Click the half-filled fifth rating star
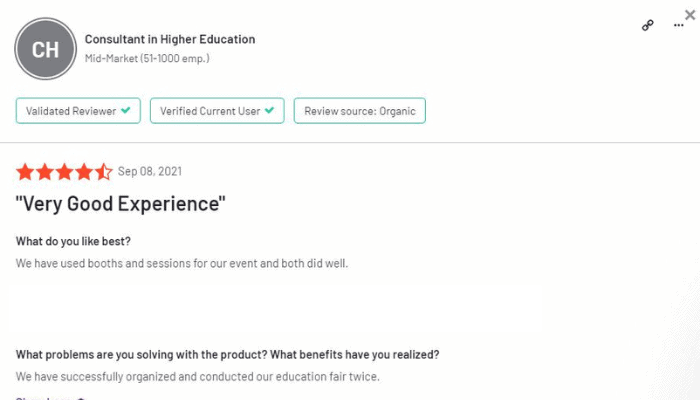Viewport: 700px width, 400px height. pos(104,172)
